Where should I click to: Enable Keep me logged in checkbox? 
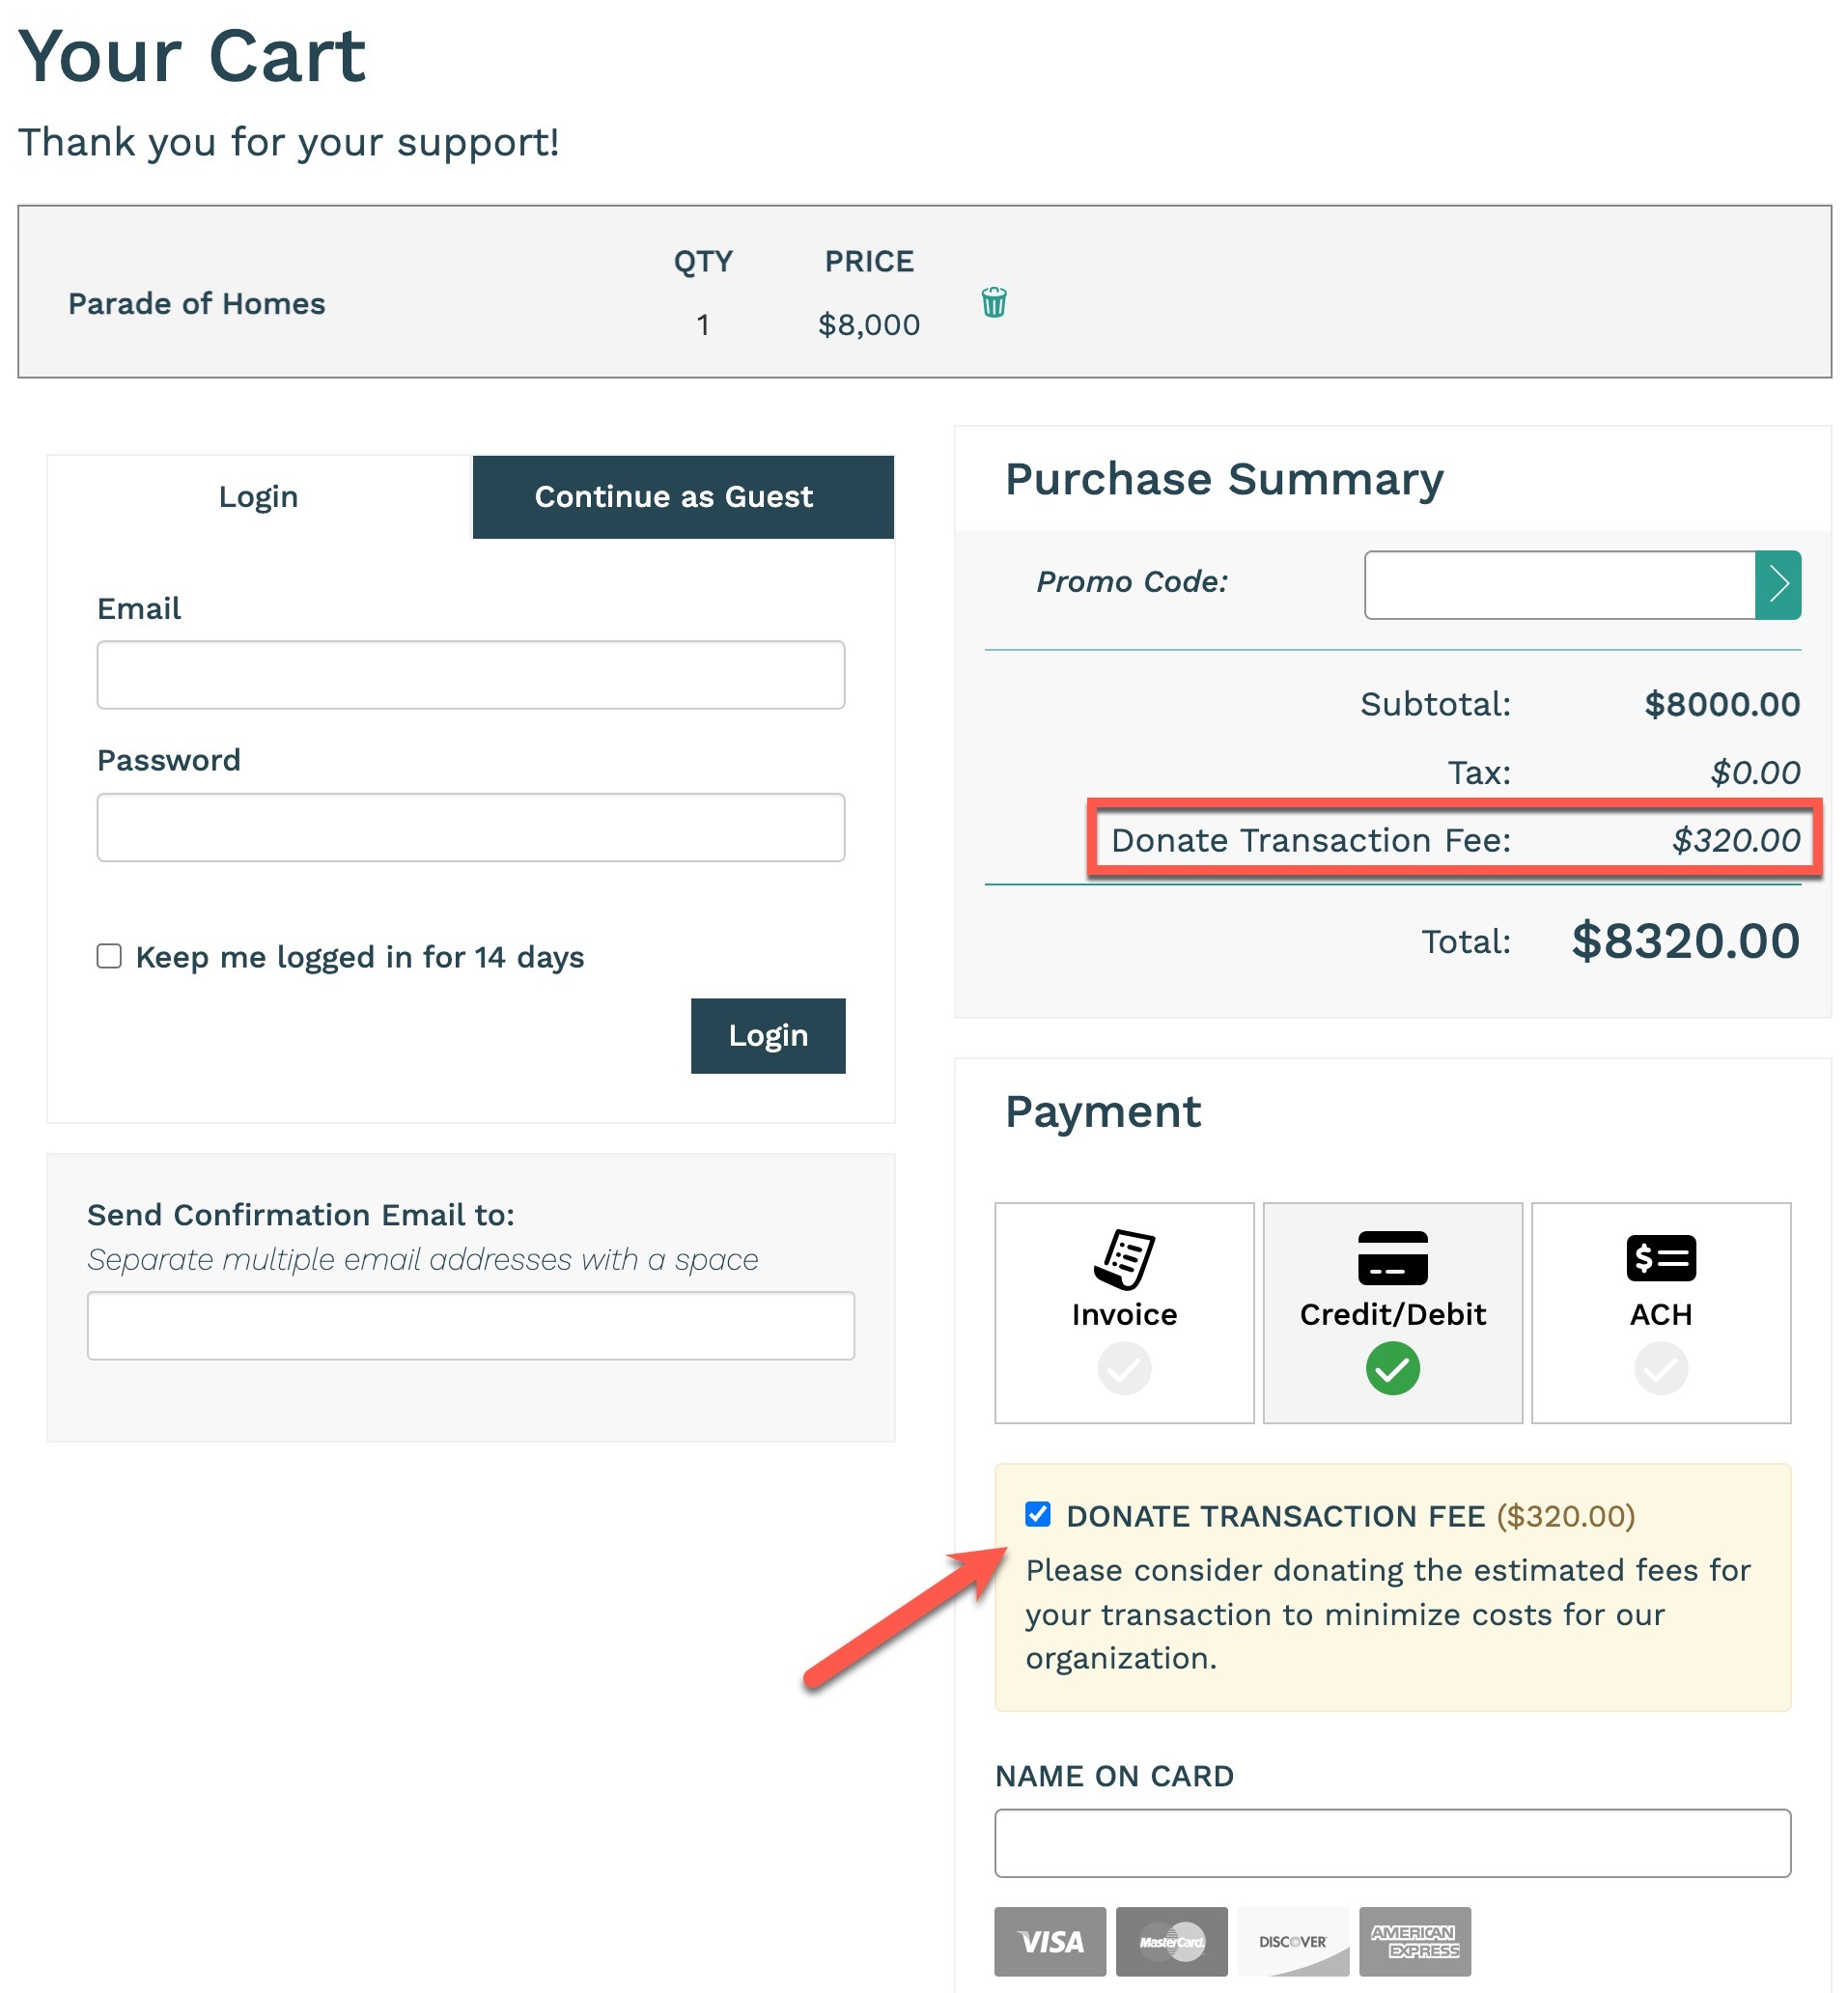(109, 956)
